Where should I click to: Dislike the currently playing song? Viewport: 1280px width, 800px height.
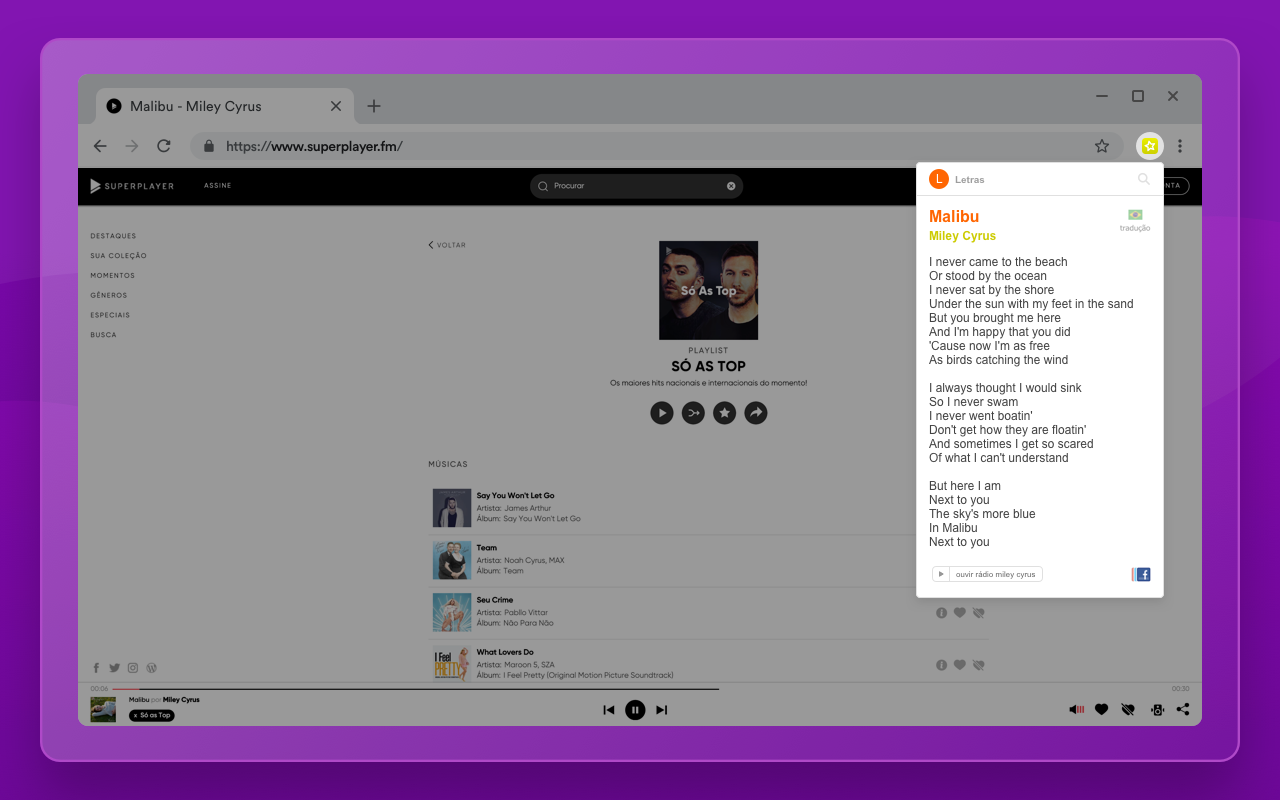[1128, 710]
